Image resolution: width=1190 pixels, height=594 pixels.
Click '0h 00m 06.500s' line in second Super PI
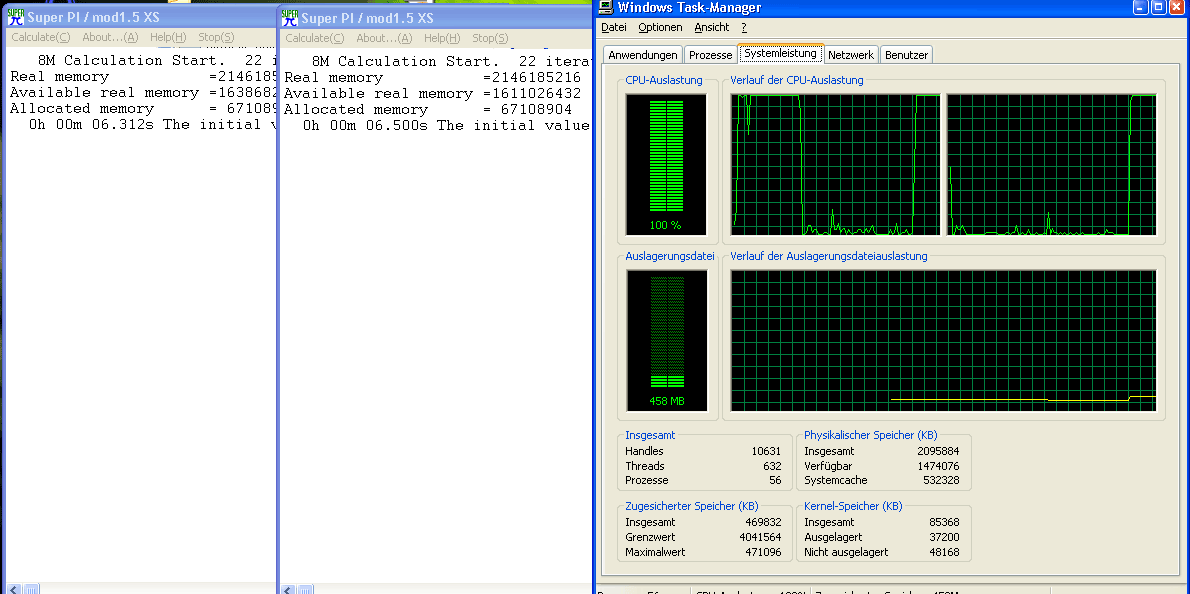(445, 126)
